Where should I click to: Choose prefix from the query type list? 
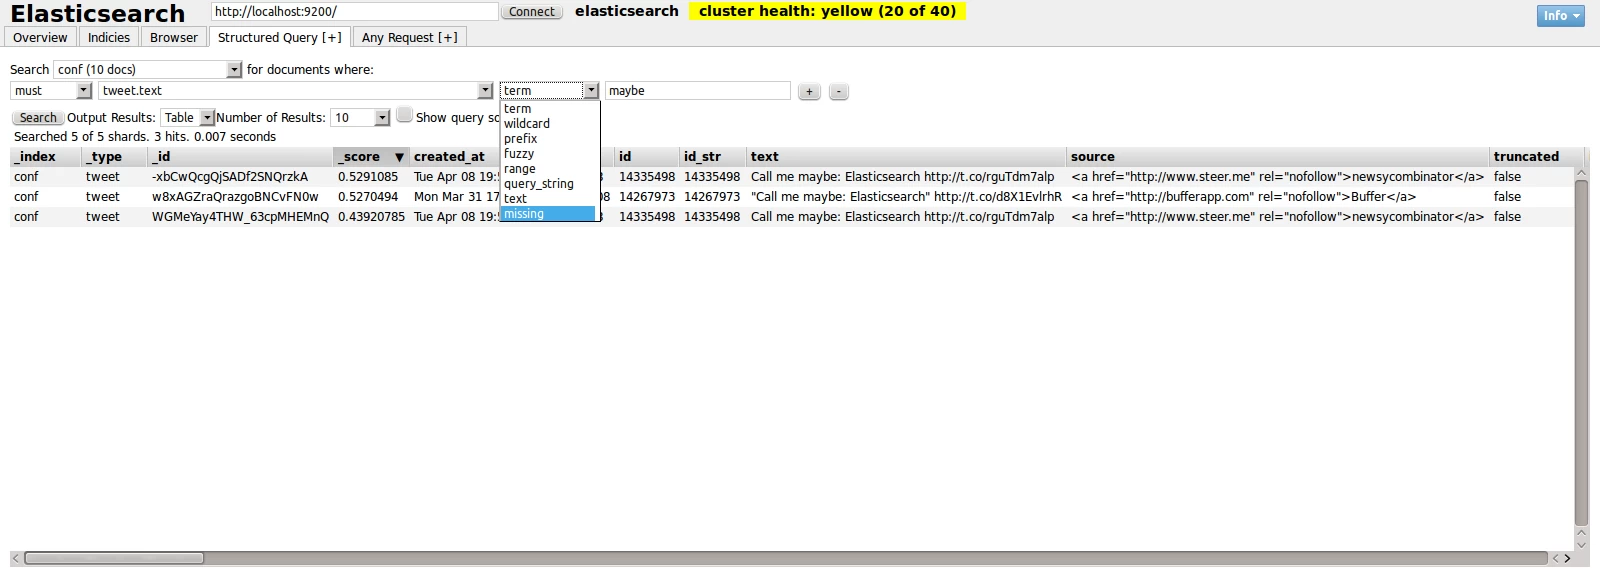coord(548,139)
